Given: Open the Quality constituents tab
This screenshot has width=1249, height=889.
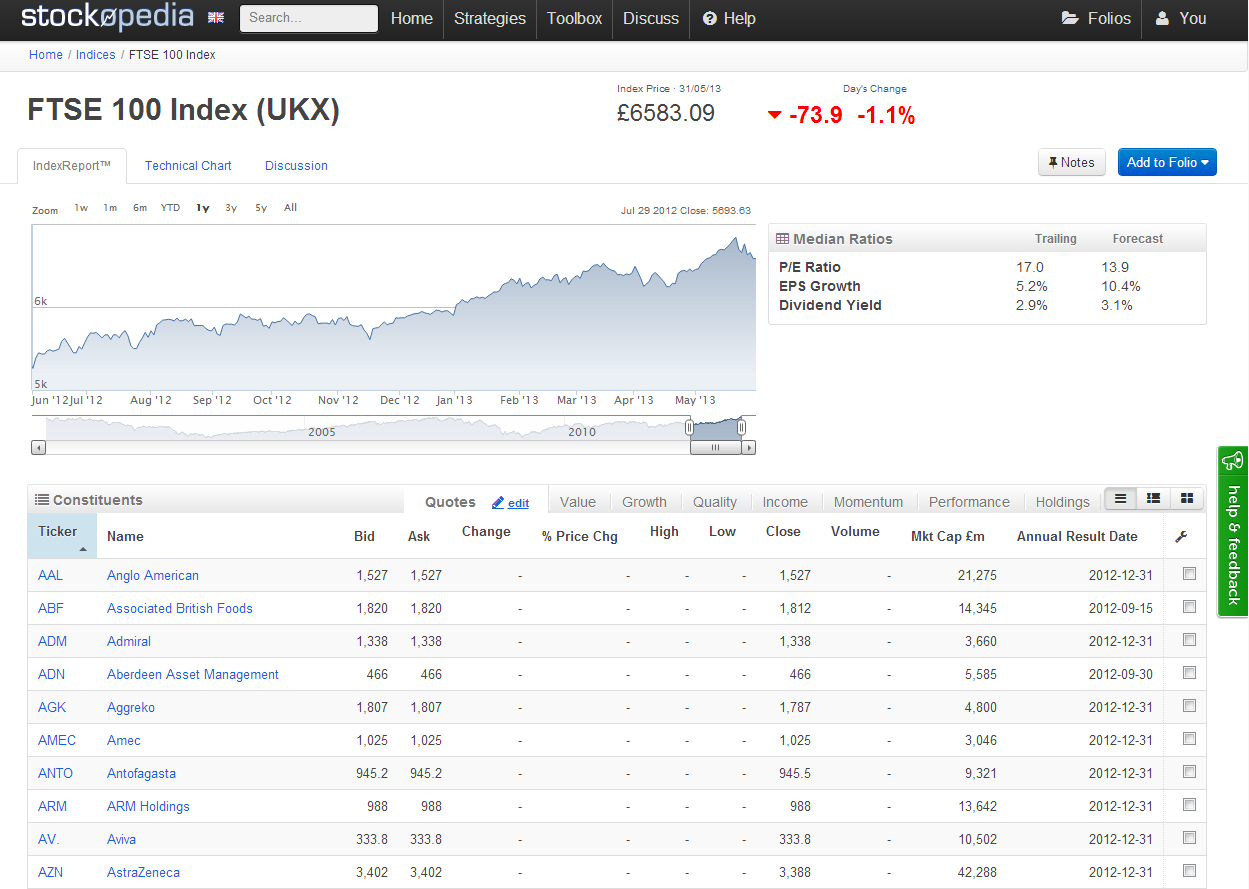Looking at the screenshot, I should [715, 502].
